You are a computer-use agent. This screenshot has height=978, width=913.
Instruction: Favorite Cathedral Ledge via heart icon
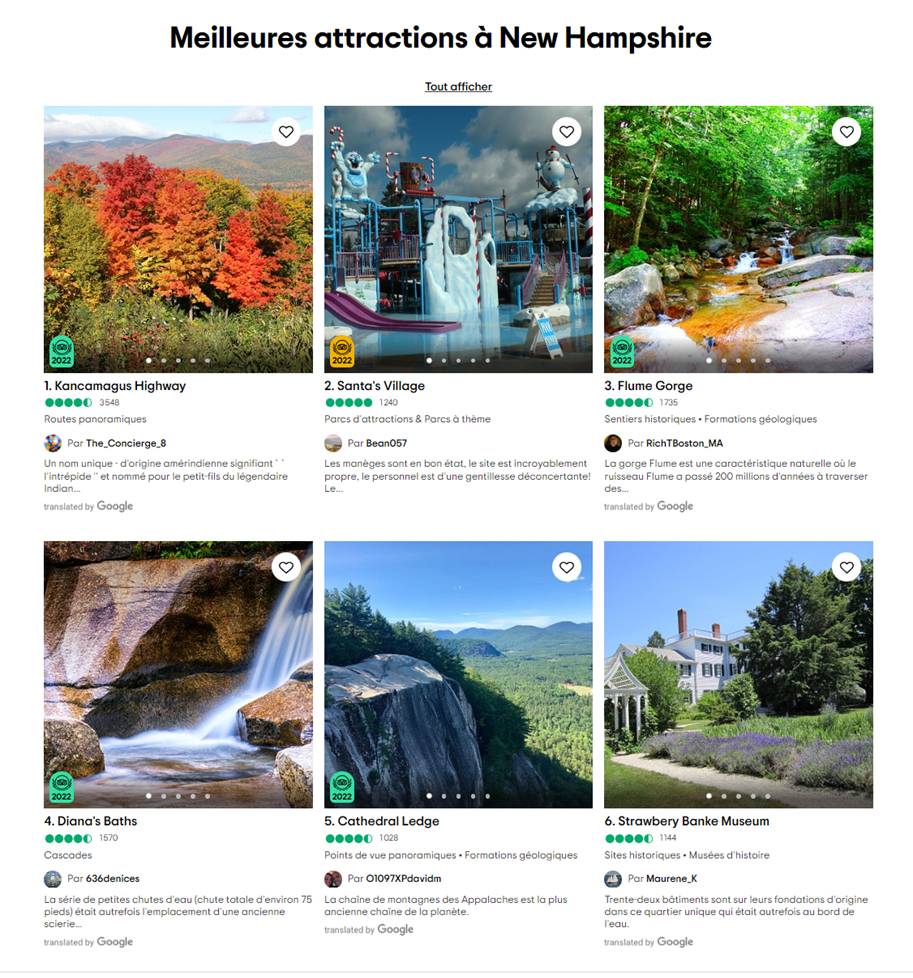566,567
